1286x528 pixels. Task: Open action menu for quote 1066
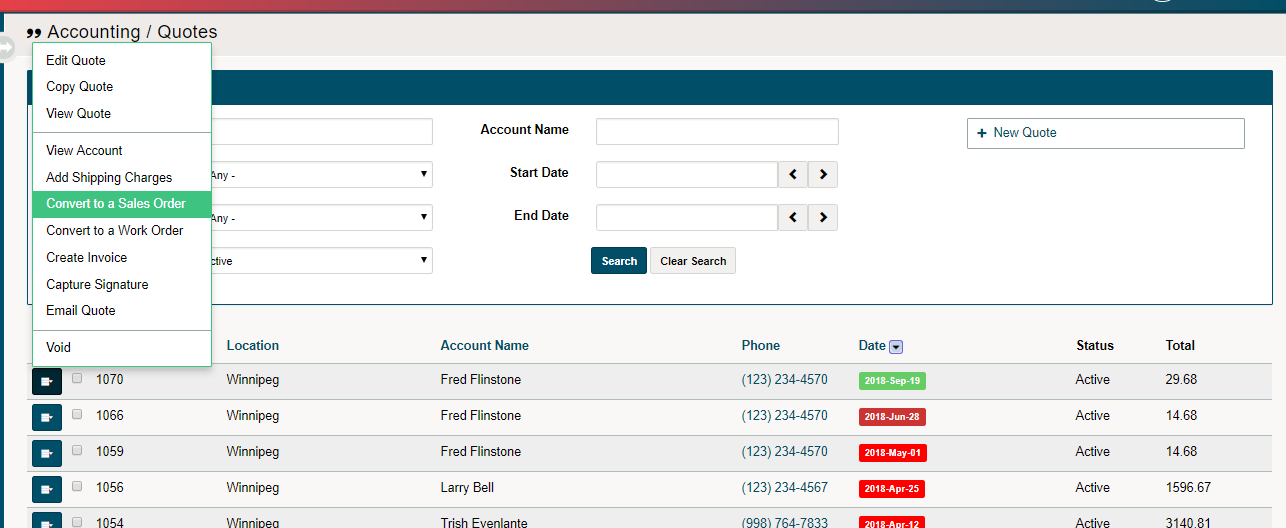[x=47, y=417]
